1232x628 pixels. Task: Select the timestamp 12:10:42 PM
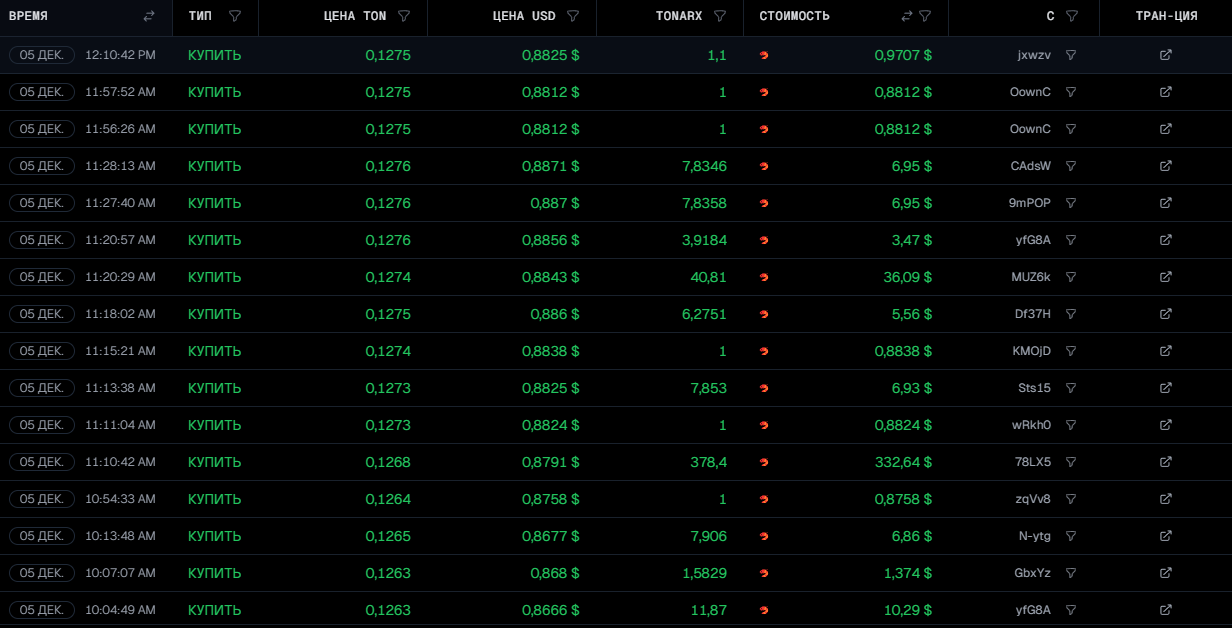click(120, 55)
